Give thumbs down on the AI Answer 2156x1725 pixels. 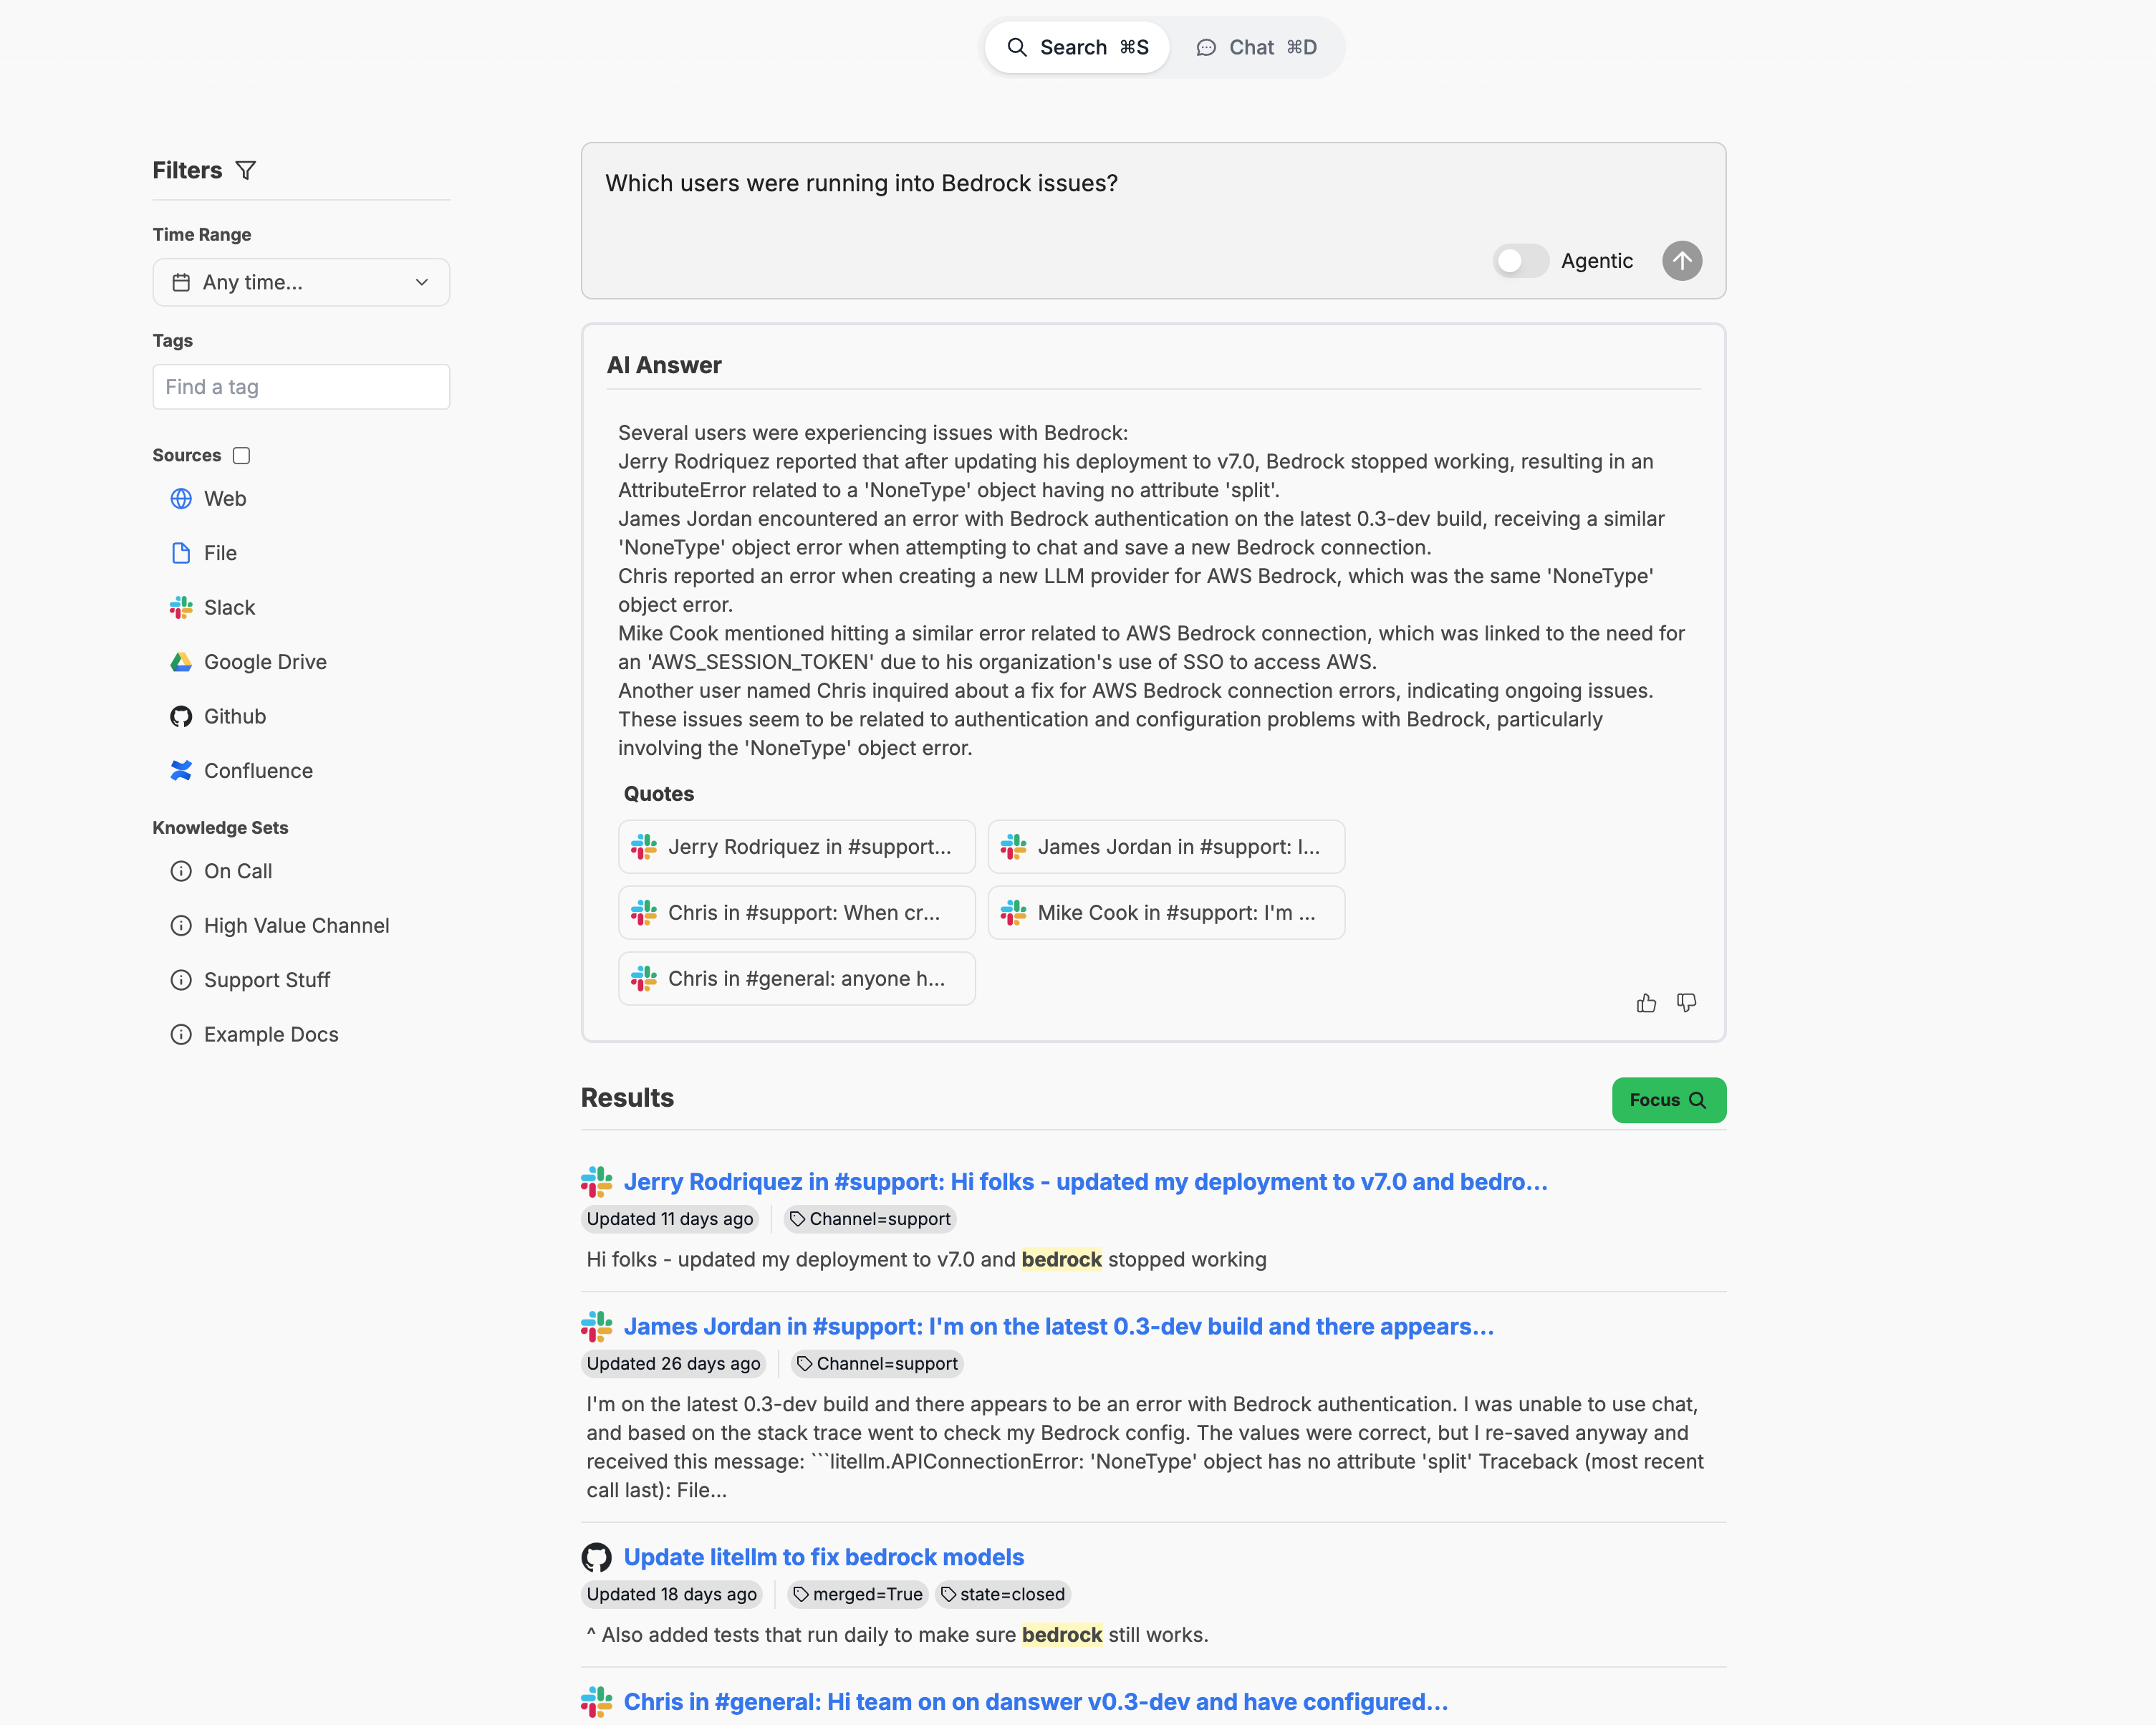pos(1686,1003)
